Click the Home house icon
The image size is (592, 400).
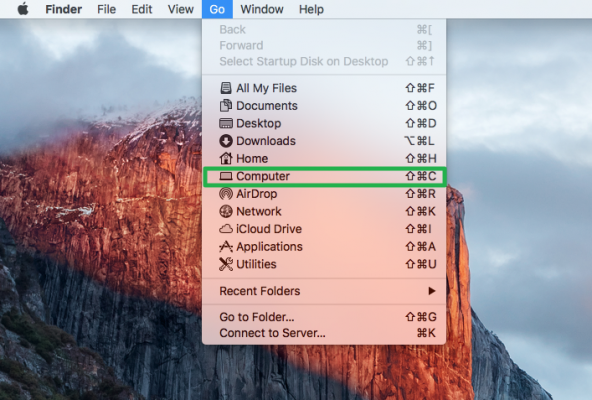(226, 158)
